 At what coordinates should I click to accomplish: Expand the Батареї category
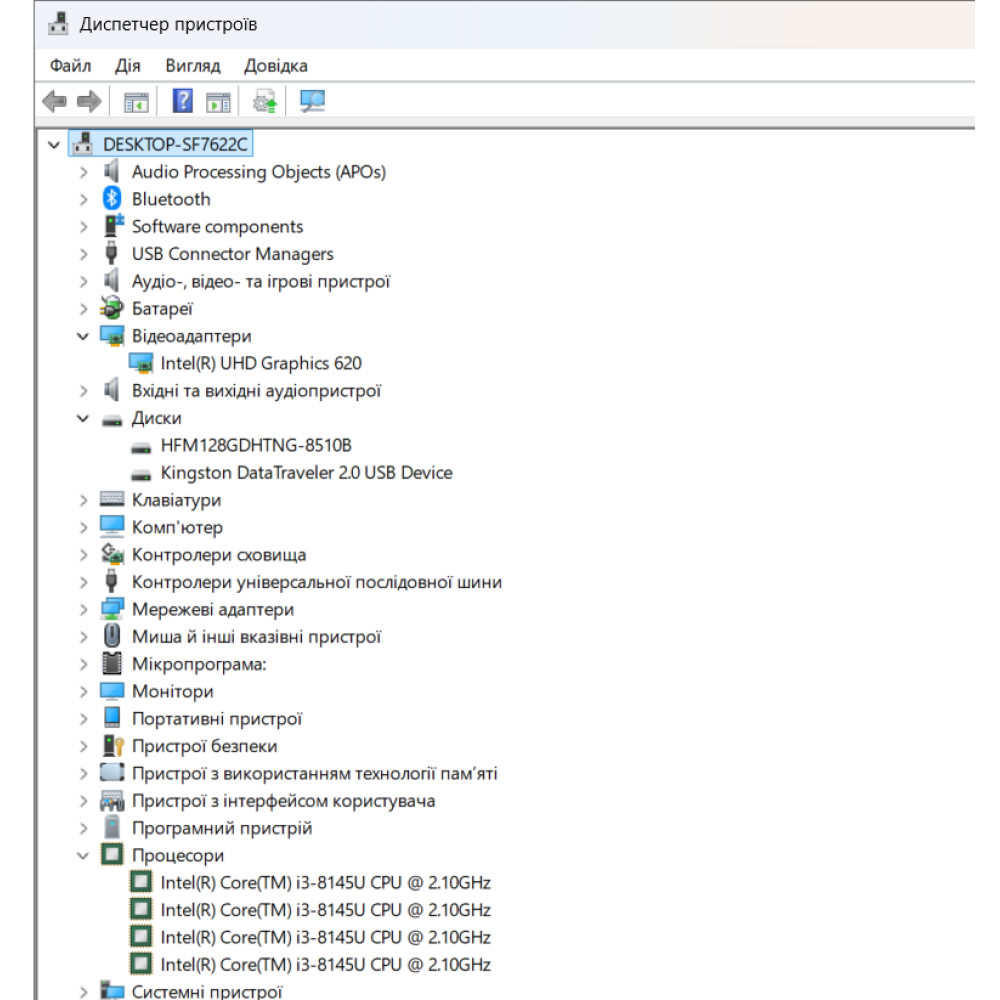(83, 309)
